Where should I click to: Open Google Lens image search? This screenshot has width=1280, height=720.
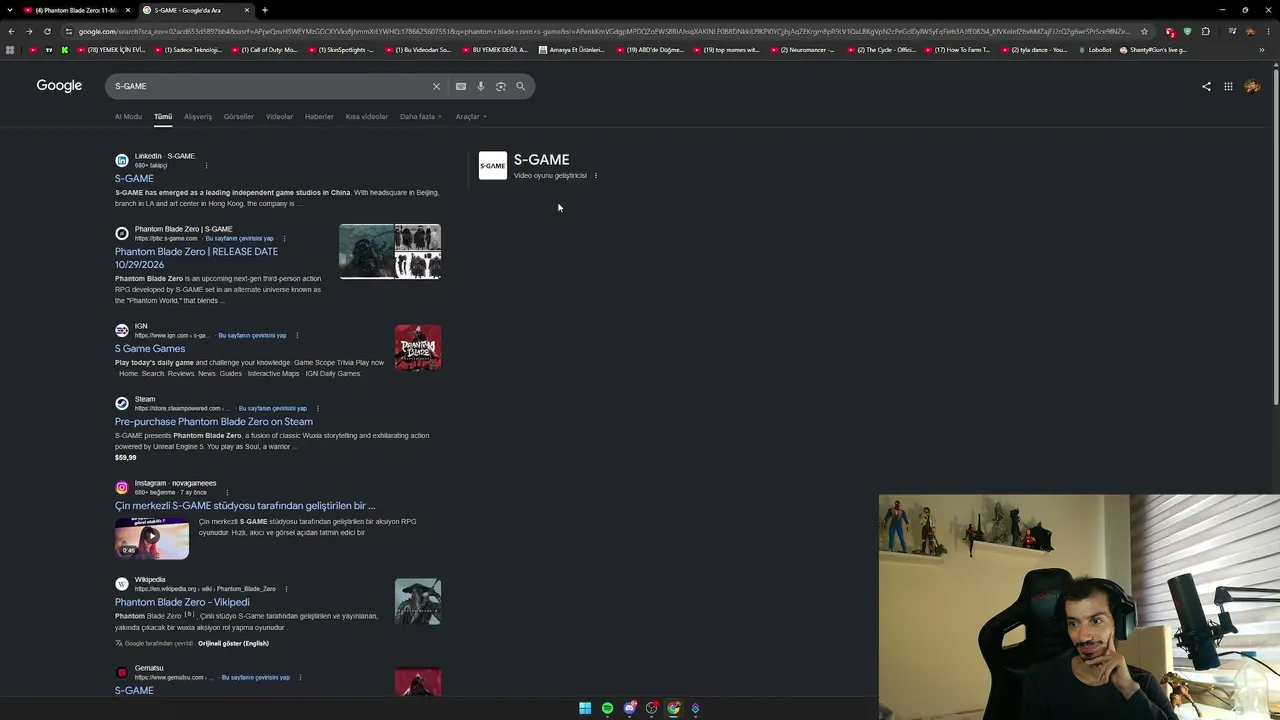click(x=501, y=86)
